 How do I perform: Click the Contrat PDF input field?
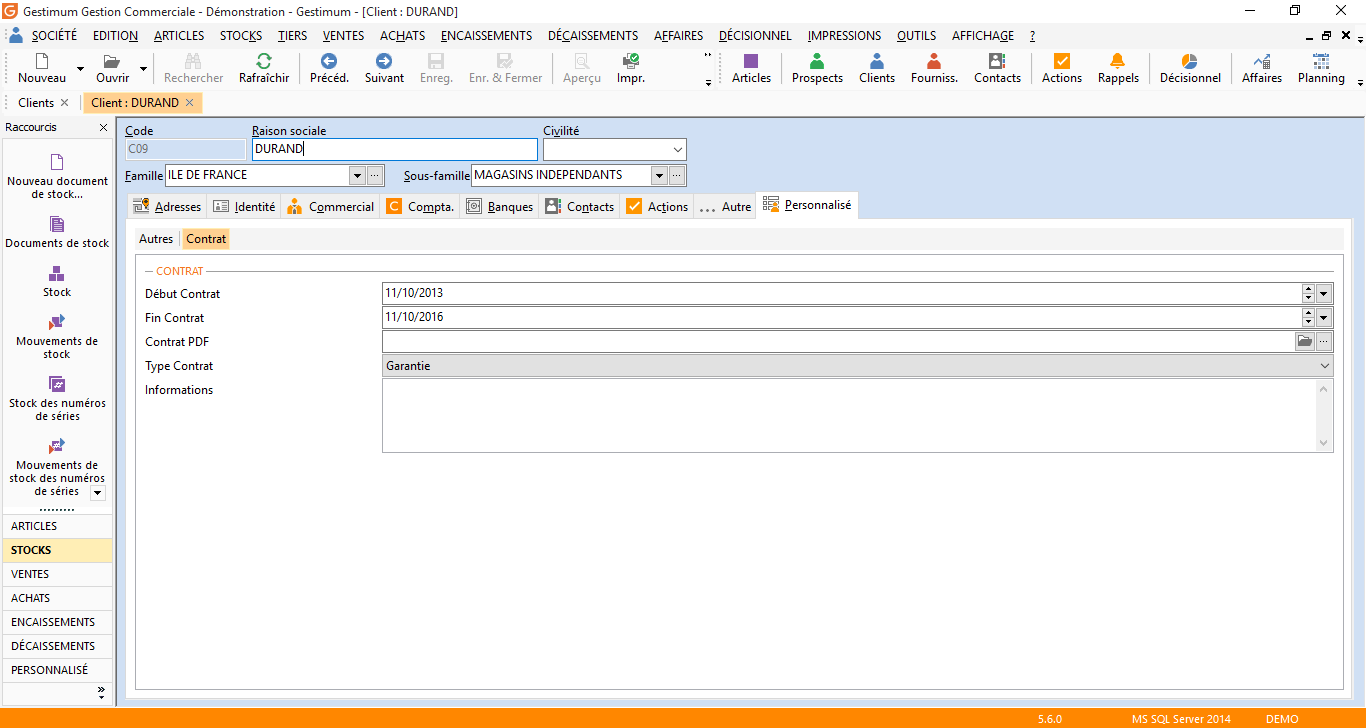pos(839,342)
